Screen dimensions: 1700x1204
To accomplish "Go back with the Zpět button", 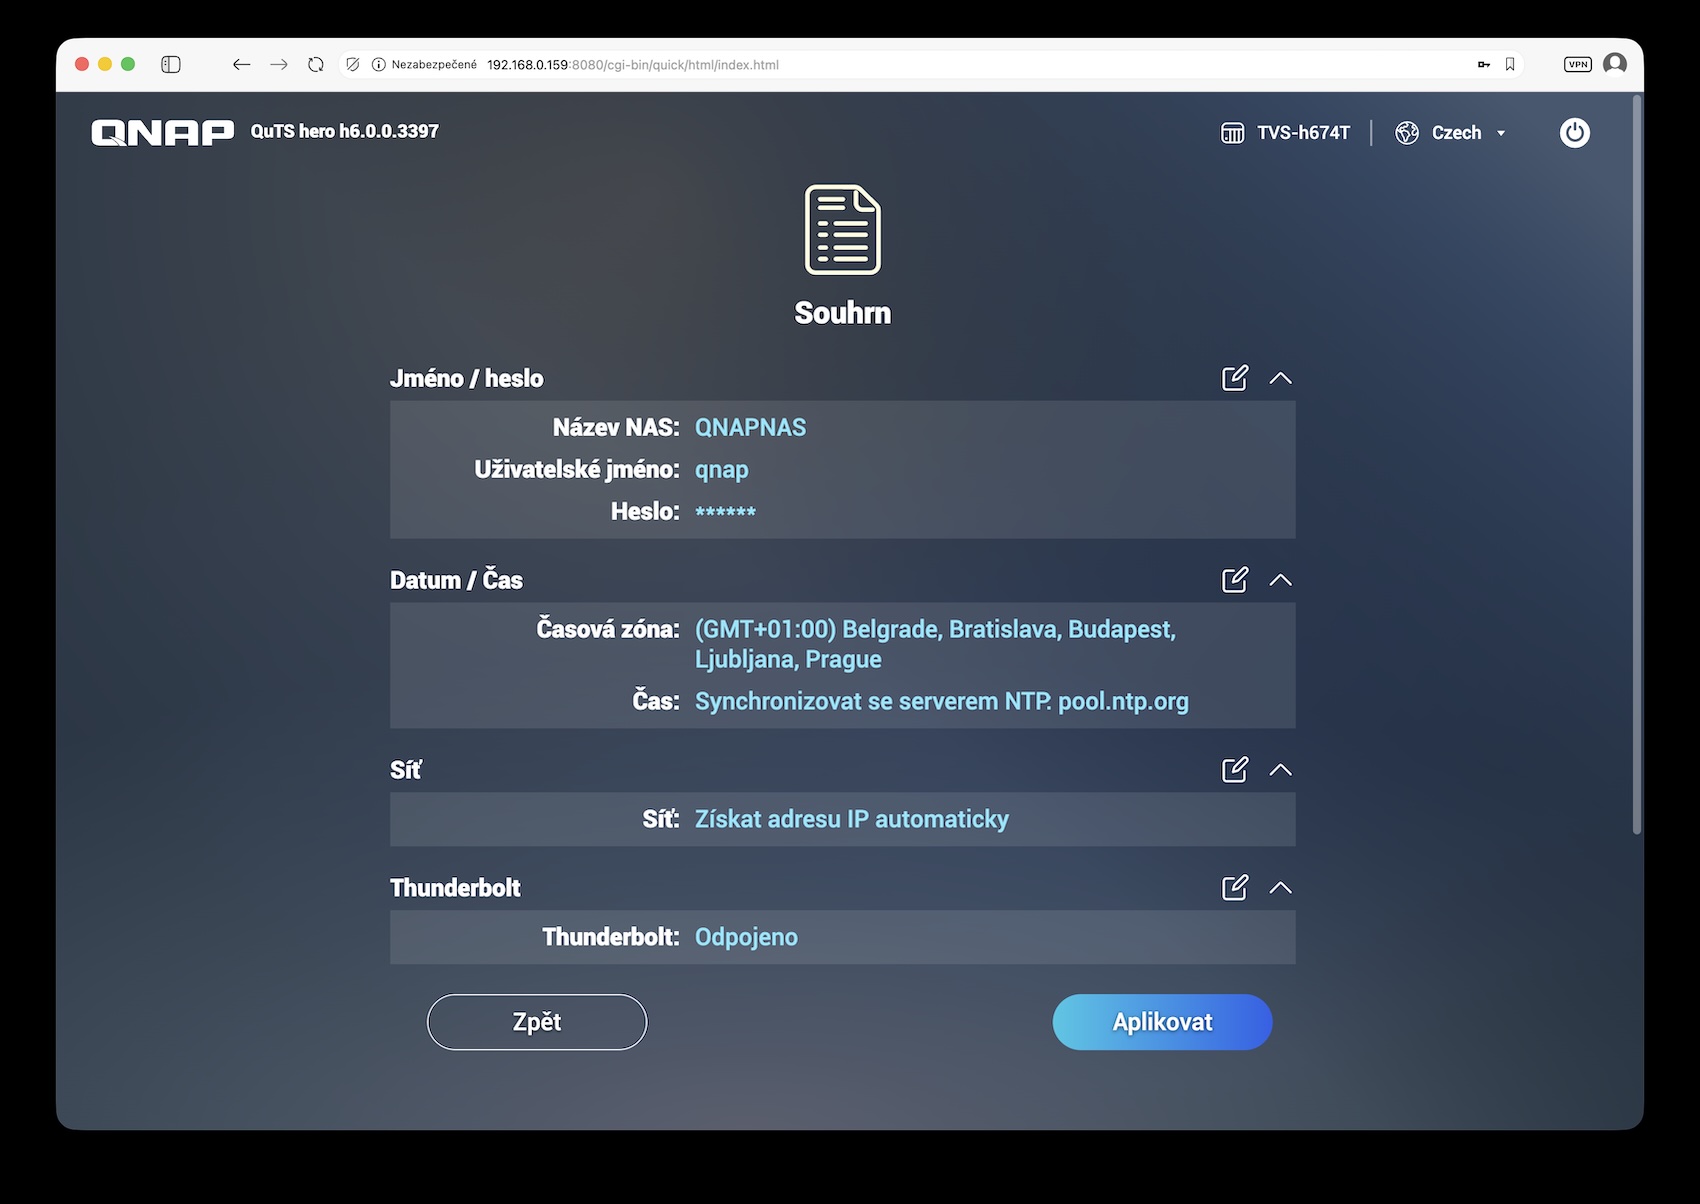I will pos(537,1022).
